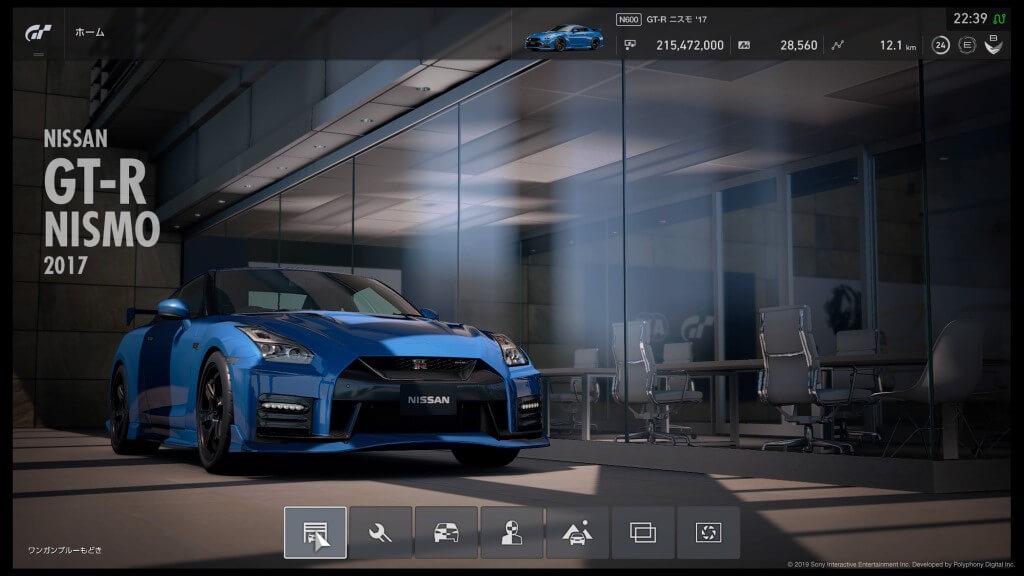Open the car livery editor icon
1024x576 pixels.
(447, 533)
